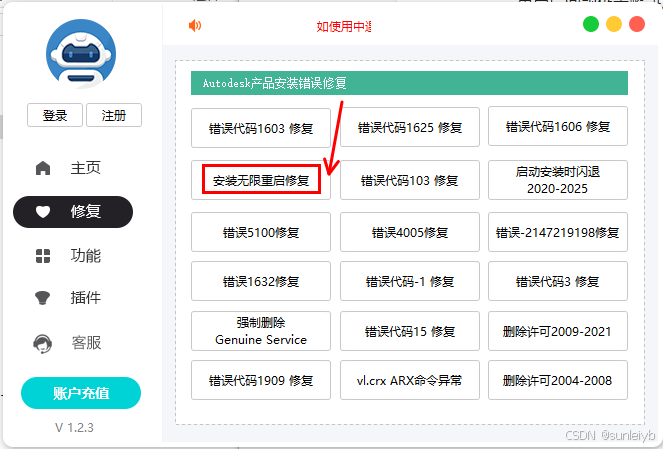Run 错误代码15 修复

coord(410,331)
